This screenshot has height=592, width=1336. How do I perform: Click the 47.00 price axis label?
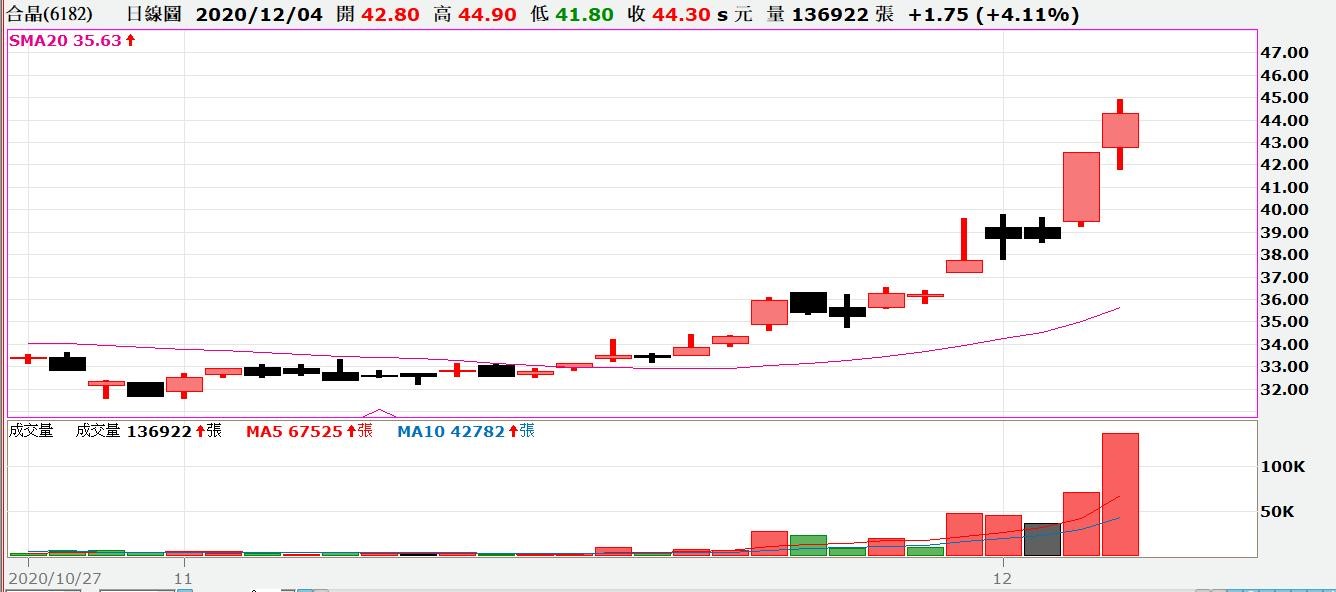click(x=1284, y=52)
